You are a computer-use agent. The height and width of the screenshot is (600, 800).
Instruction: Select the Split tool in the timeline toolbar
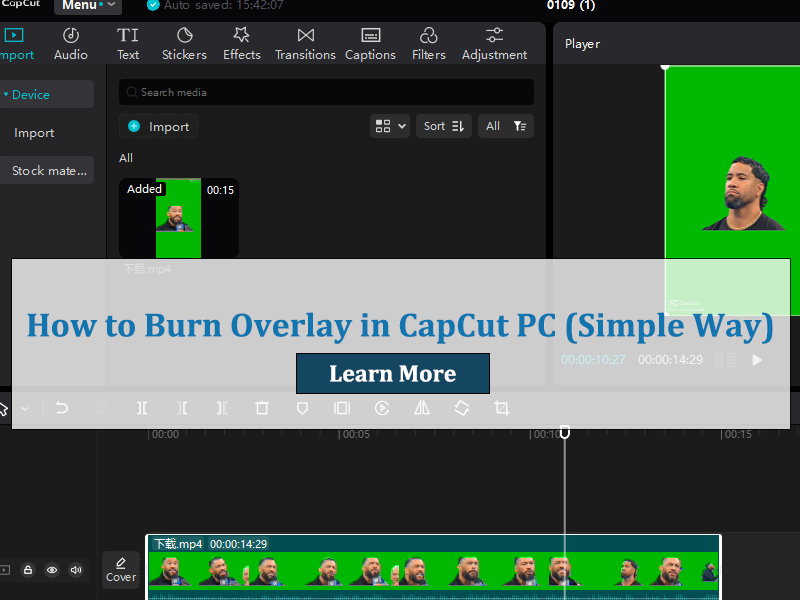click(x=142, y=408)
